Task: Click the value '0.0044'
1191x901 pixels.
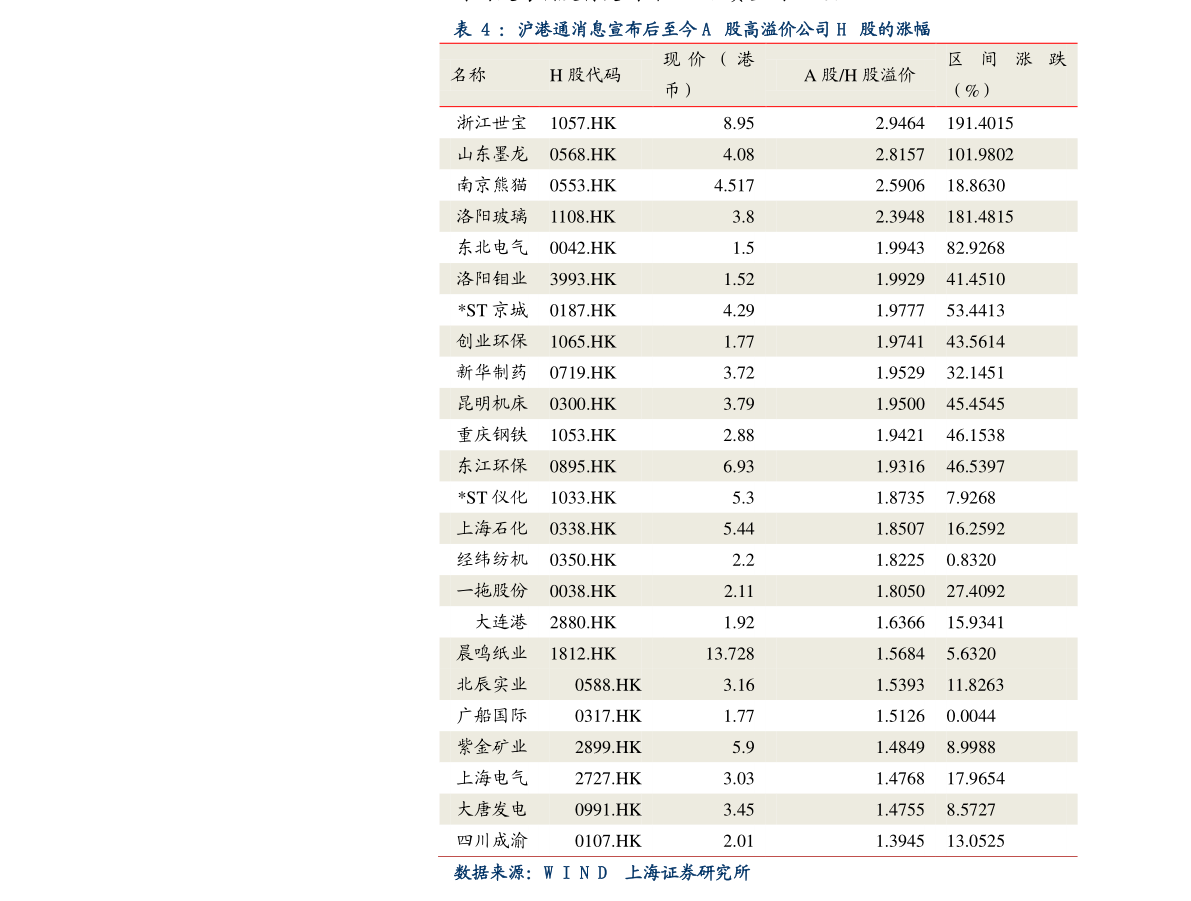Action: (x=971, y=716)
